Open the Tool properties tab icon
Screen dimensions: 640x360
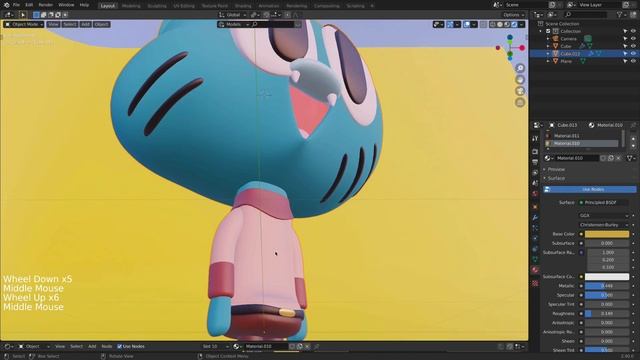click(535, 139)
